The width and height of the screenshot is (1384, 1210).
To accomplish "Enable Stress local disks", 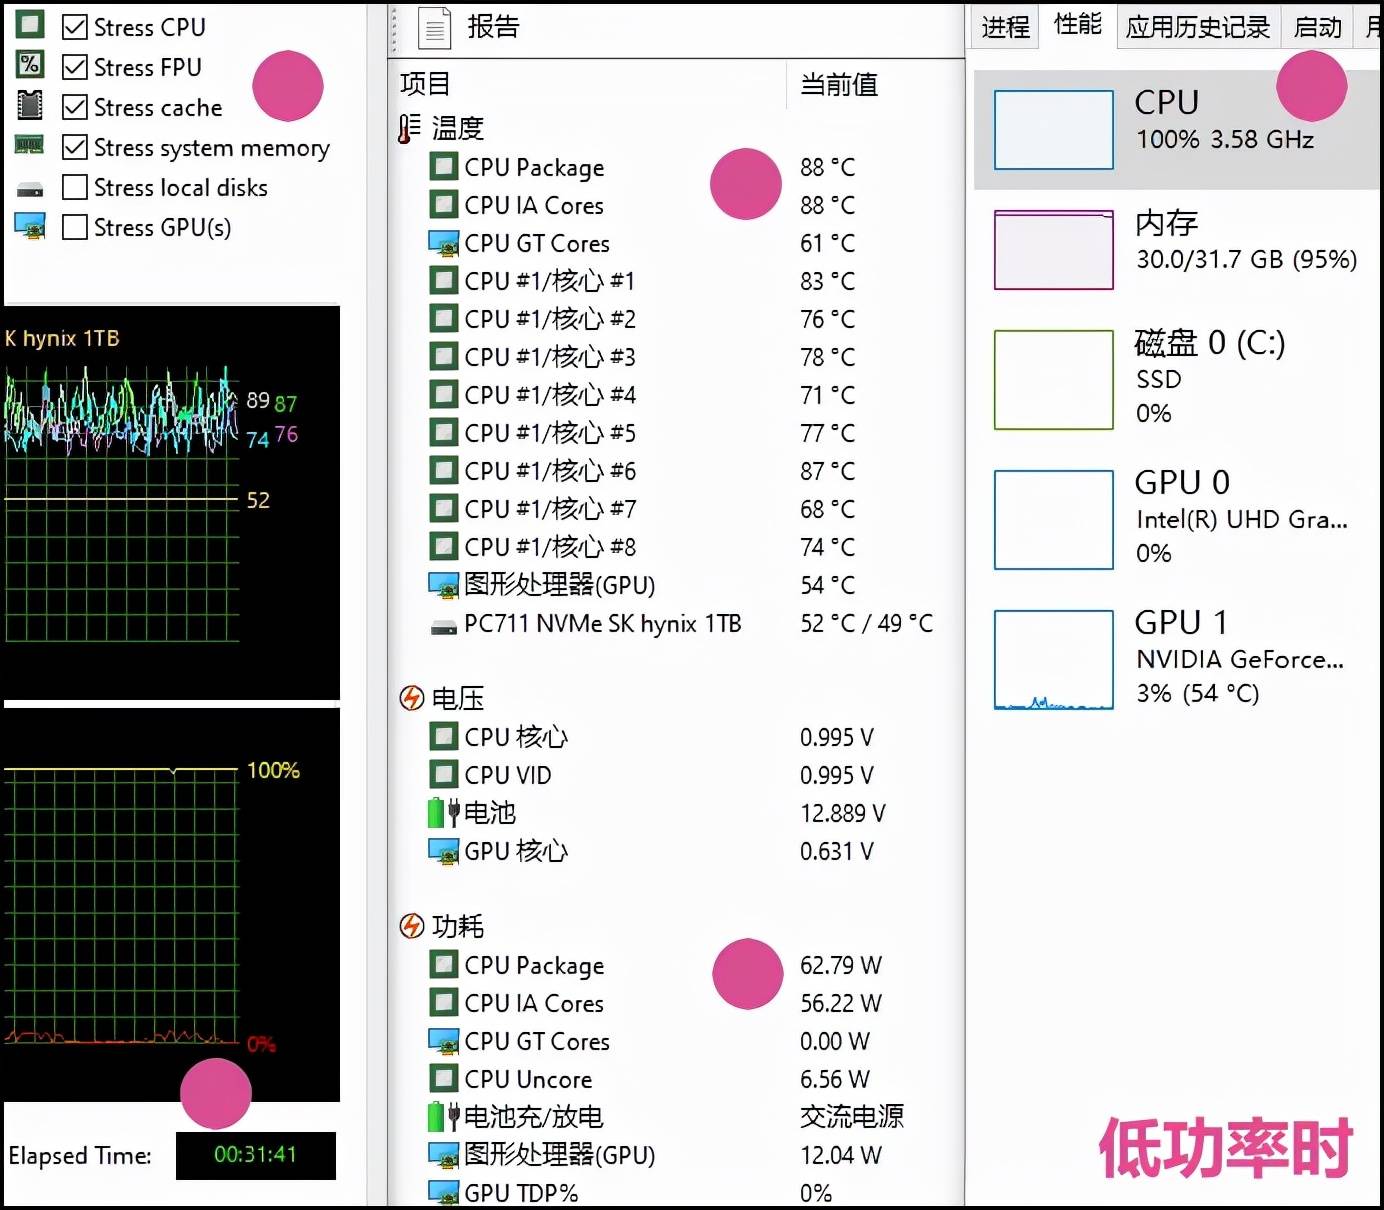I will click(x=74, y=186).
